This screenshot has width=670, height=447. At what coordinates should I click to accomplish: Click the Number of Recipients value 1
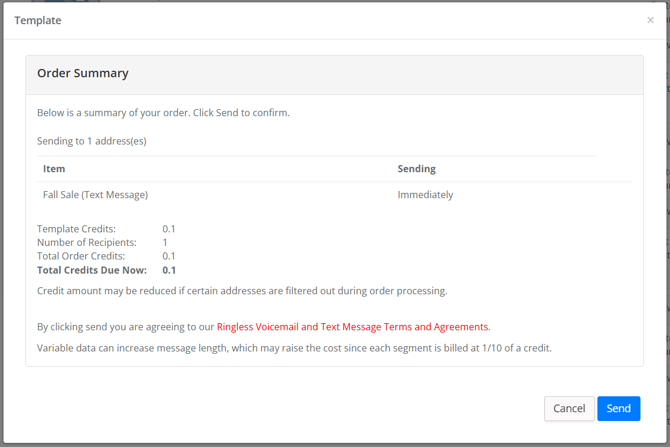click(165, 243)
